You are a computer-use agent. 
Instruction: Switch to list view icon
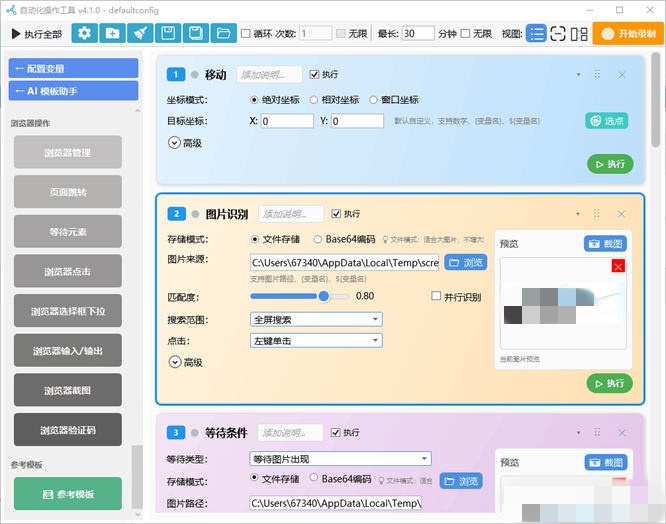536,34
